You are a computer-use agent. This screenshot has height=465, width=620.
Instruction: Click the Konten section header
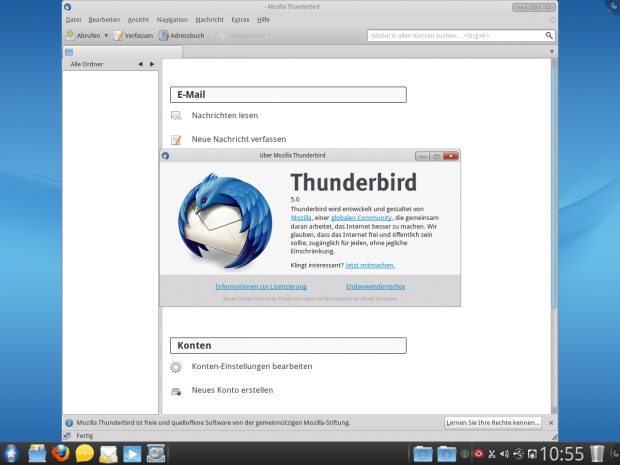288,346
